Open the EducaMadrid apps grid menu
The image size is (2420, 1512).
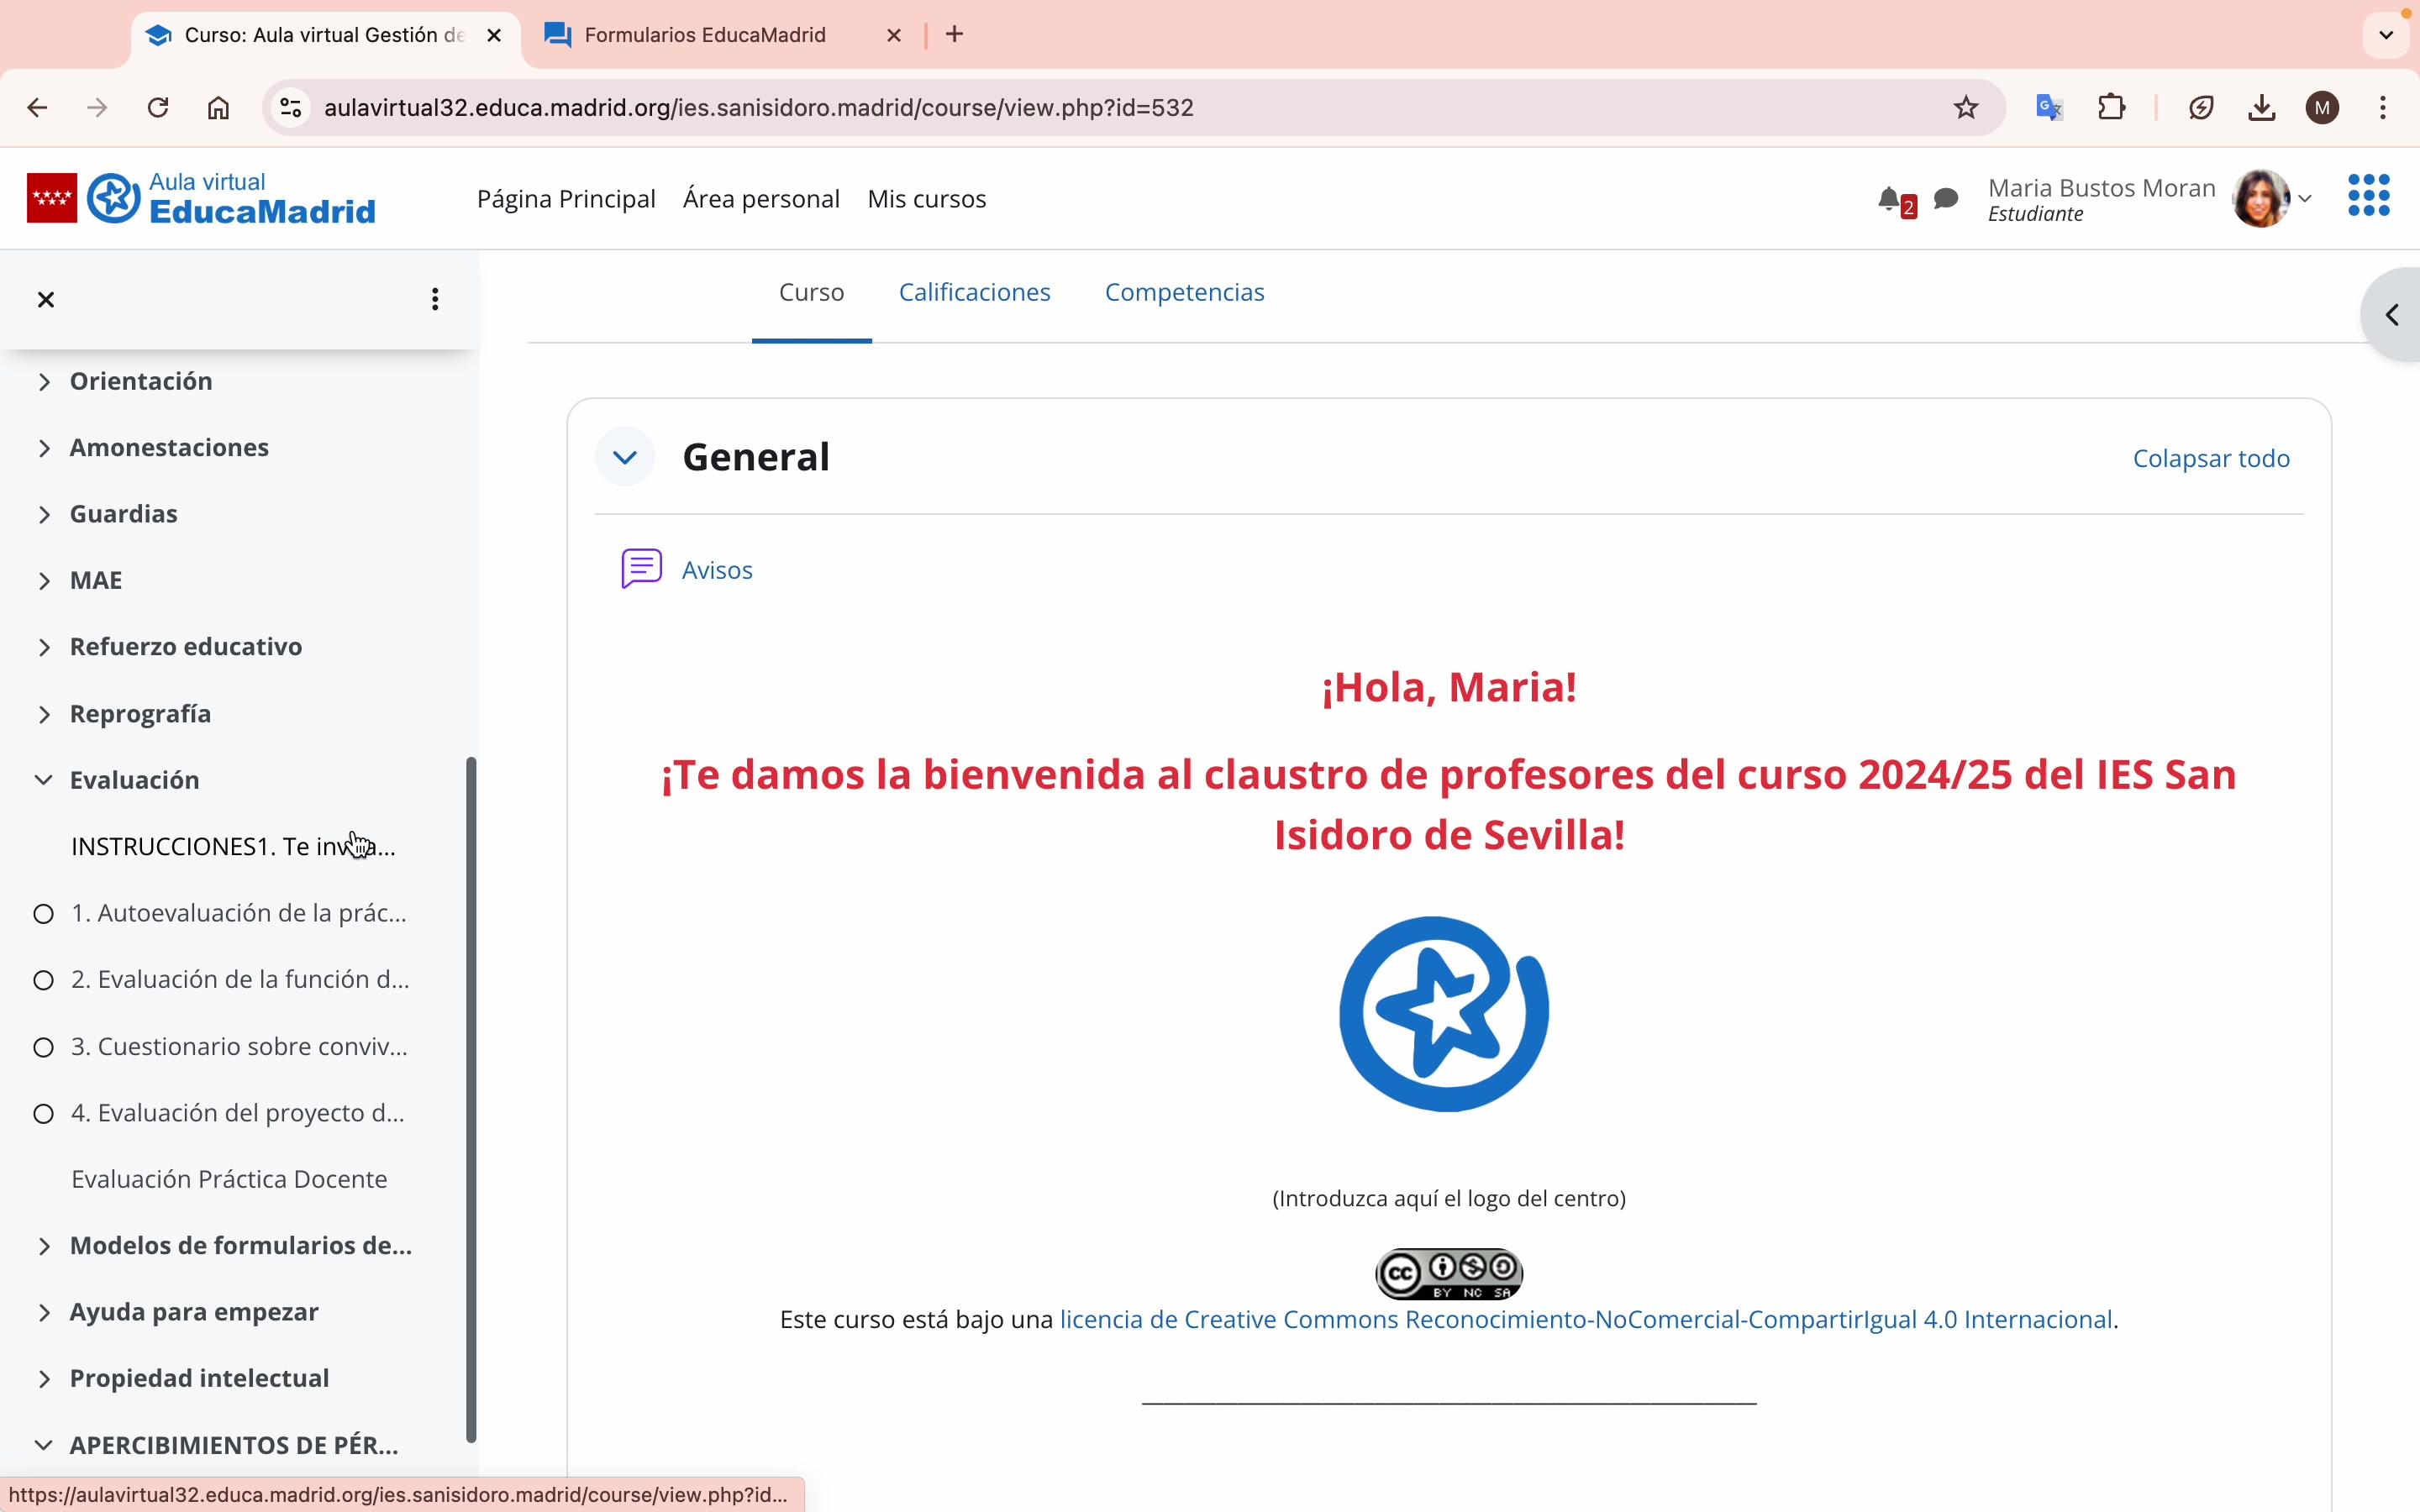(x=2368, y=195)
